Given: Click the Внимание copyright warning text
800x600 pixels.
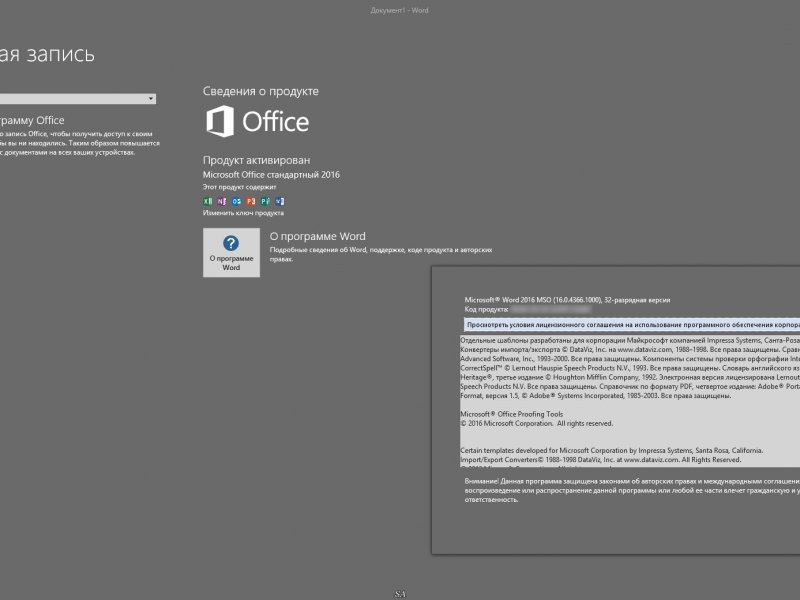Looking at the screenshot, I should point(632,490).
